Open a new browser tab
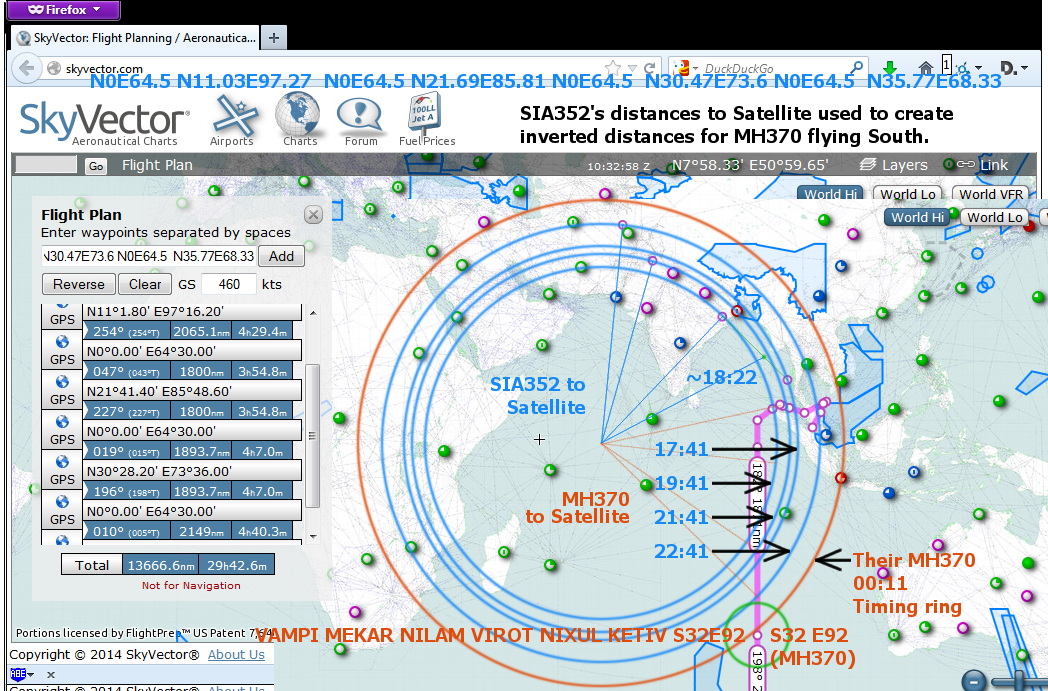The image size is (1048, 691). [x=274, y=38]
